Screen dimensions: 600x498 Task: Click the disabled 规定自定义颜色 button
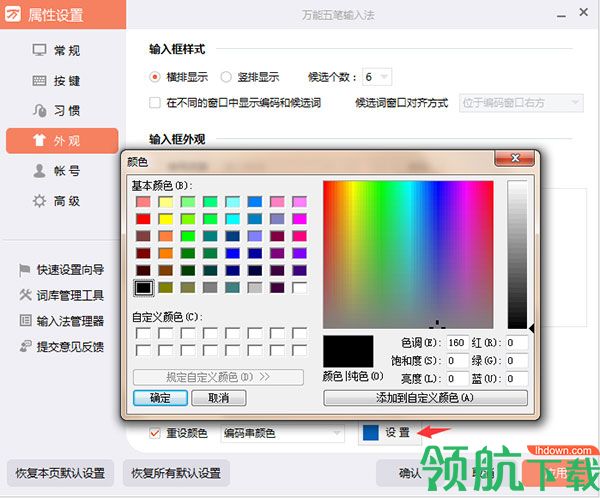coord(218,377)
